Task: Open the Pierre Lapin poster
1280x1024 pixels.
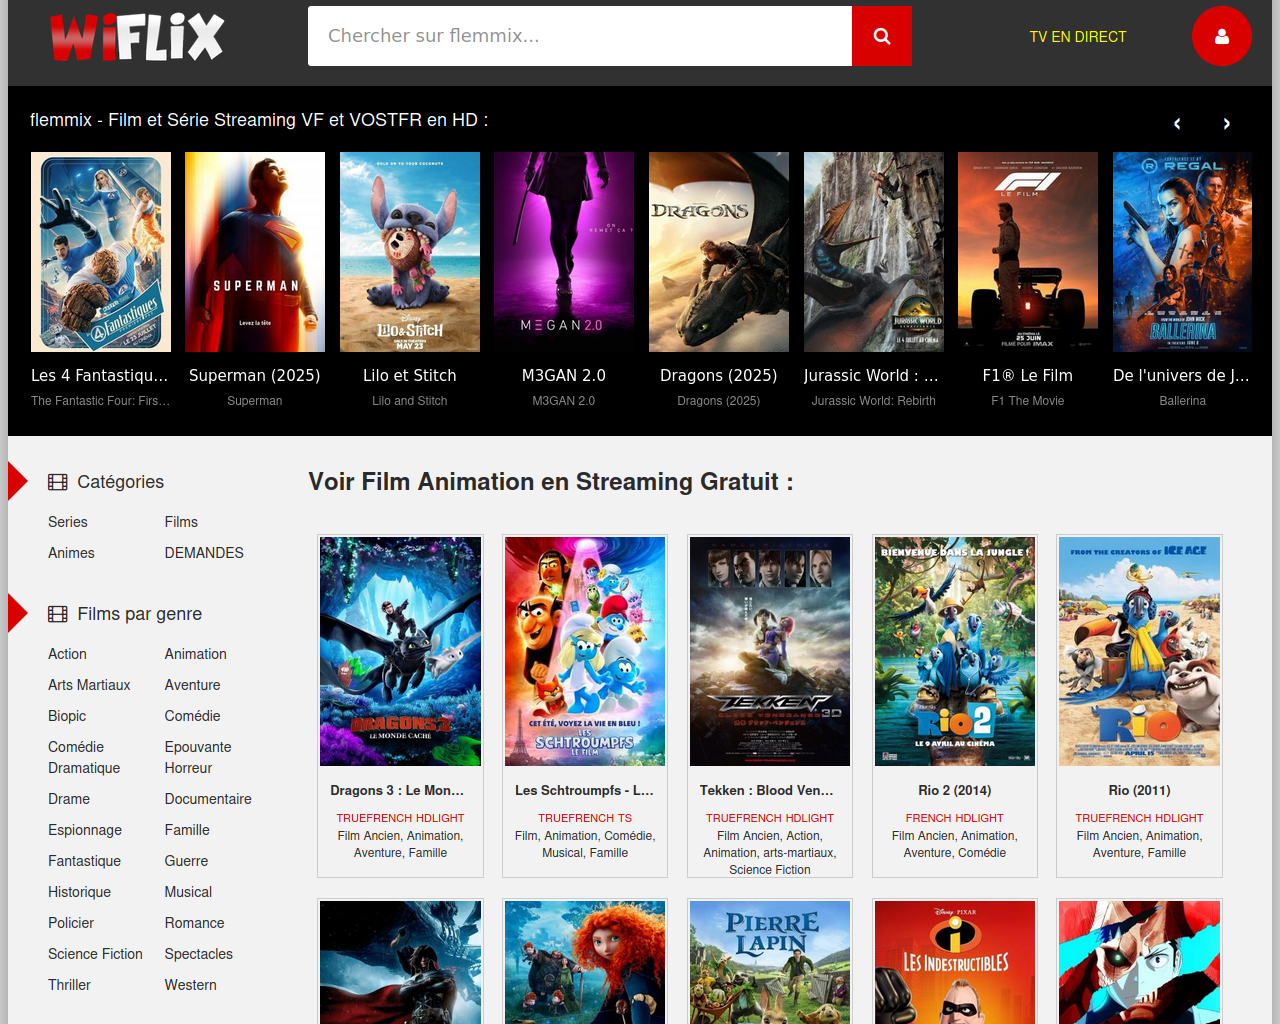Action: [770, 962]
